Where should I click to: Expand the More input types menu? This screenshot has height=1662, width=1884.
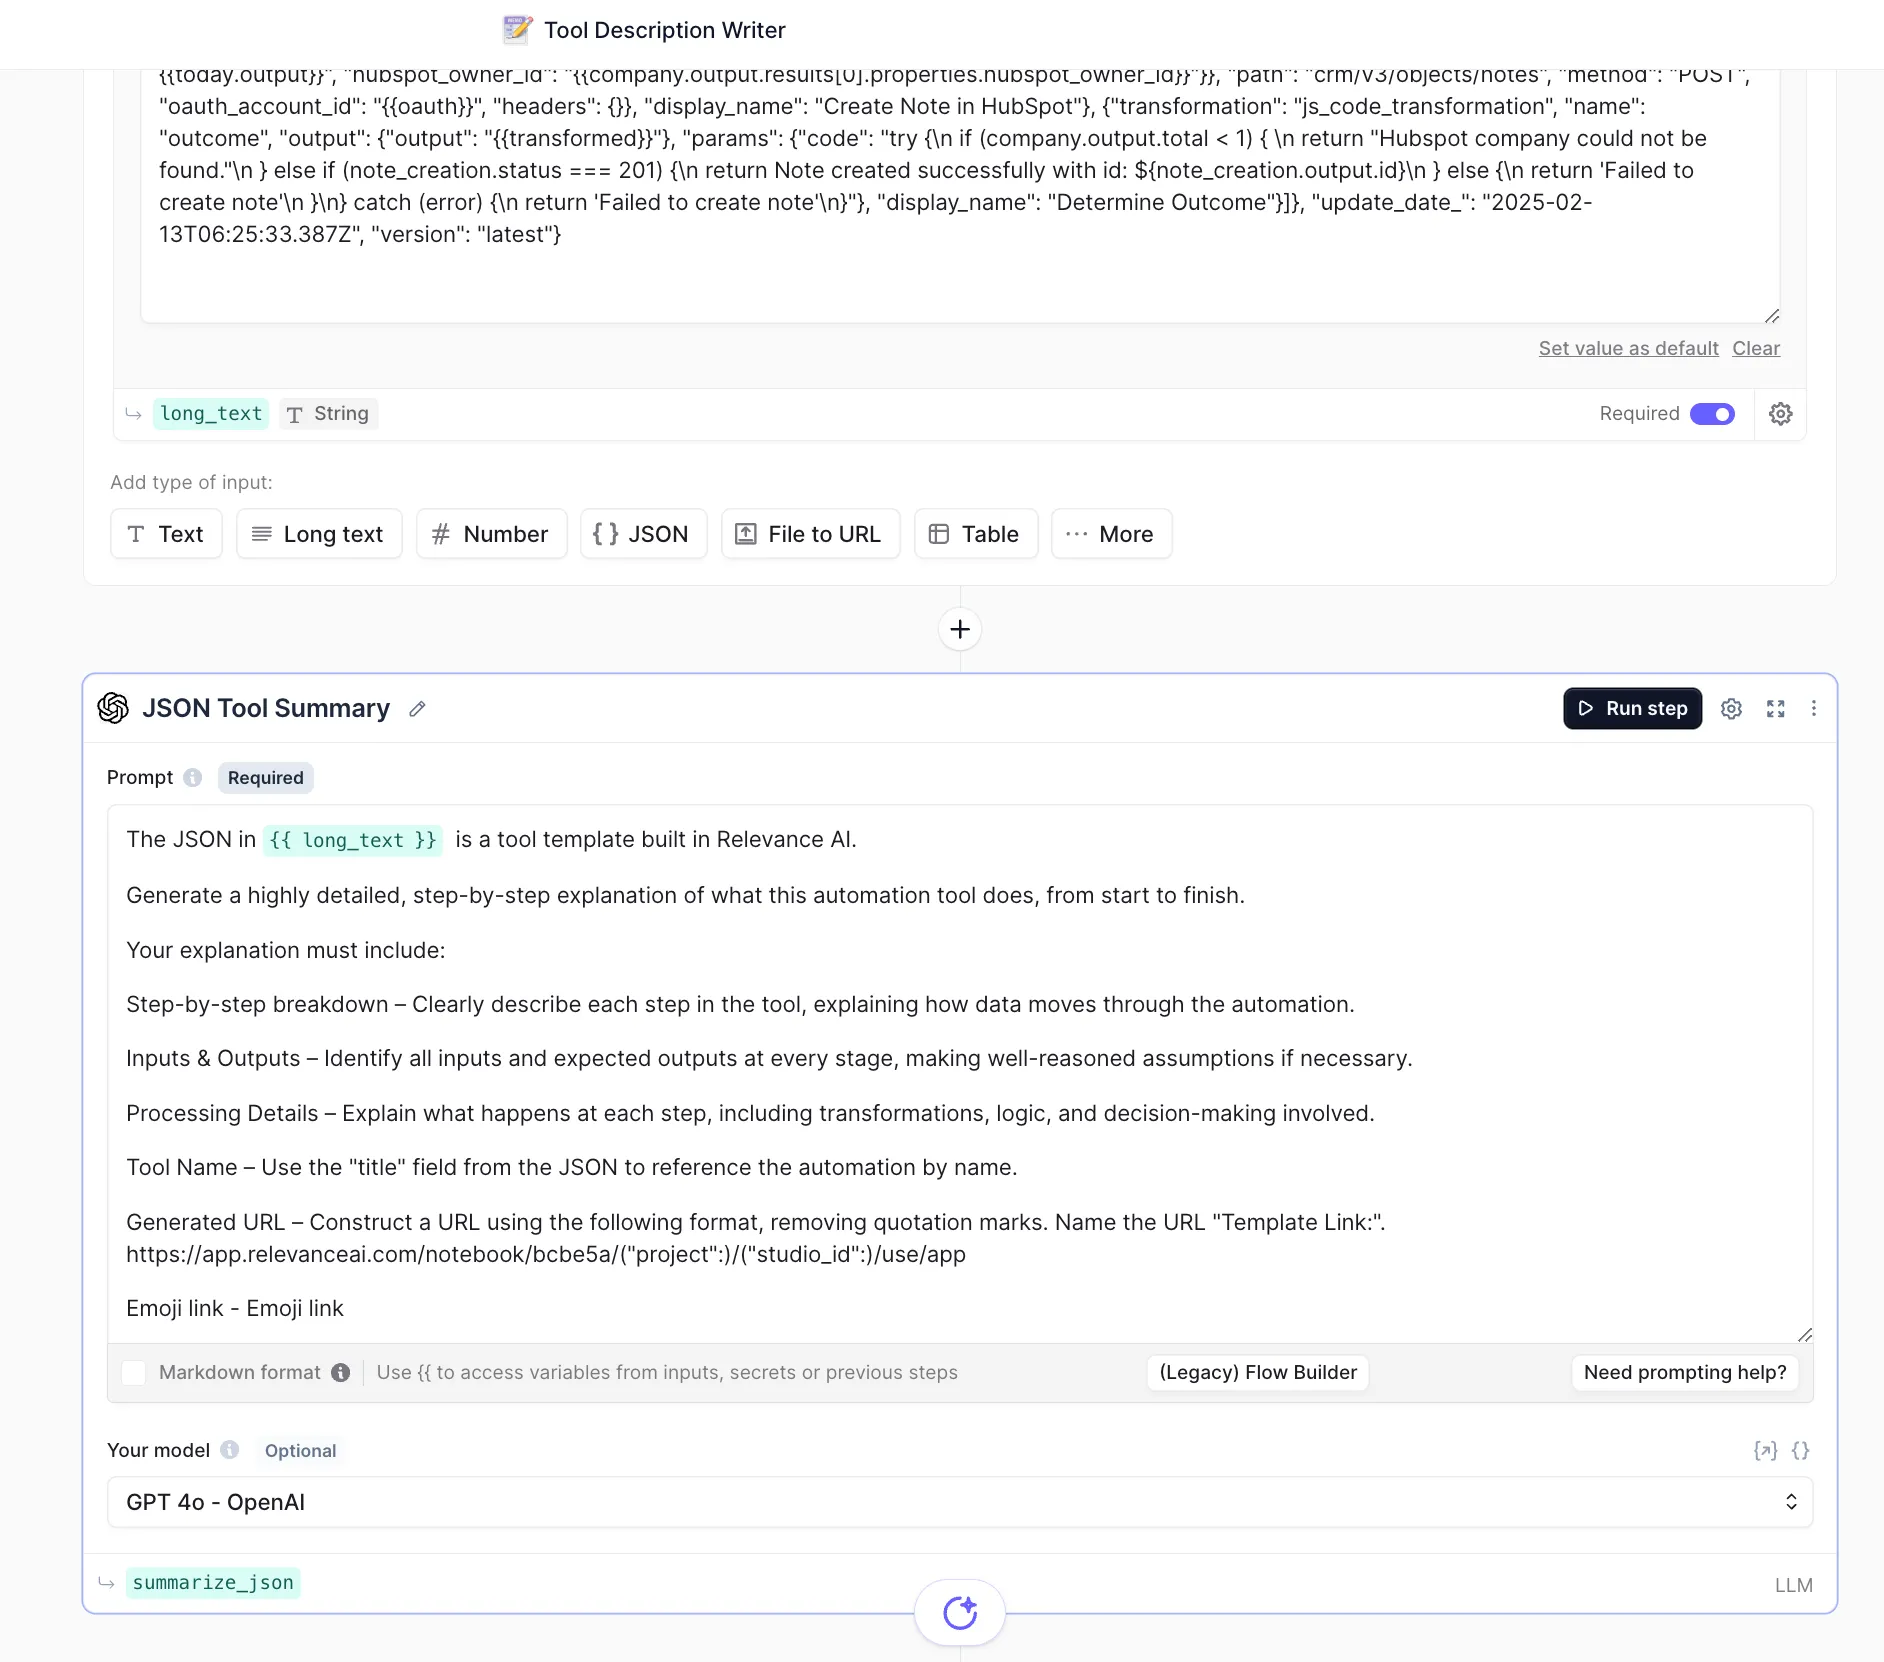[1111, 534]
